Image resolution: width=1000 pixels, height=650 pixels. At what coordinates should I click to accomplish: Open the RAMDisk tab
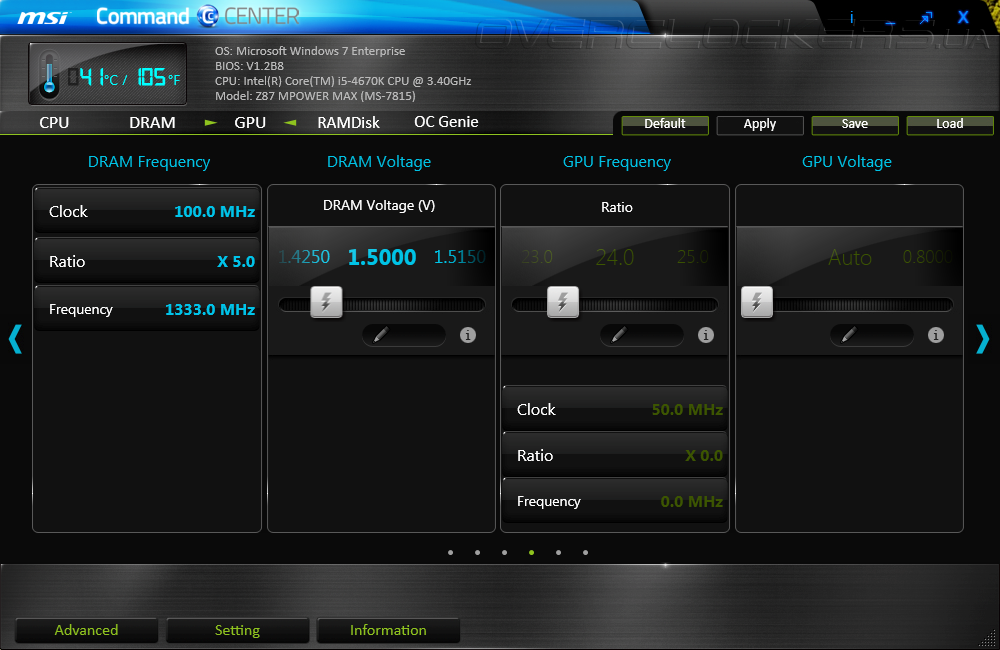(348, 122)
